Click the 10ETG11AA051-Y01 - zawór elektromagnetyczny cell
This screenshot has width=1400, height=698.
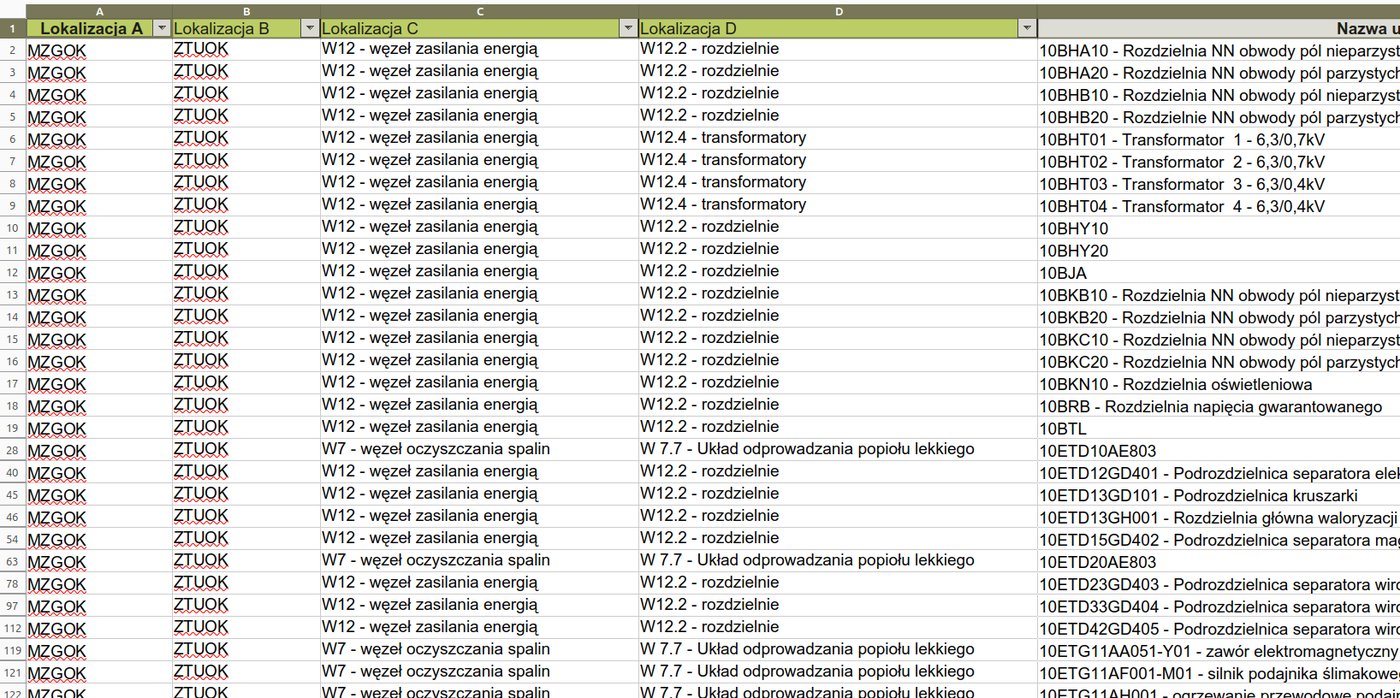click(1218, 650)
